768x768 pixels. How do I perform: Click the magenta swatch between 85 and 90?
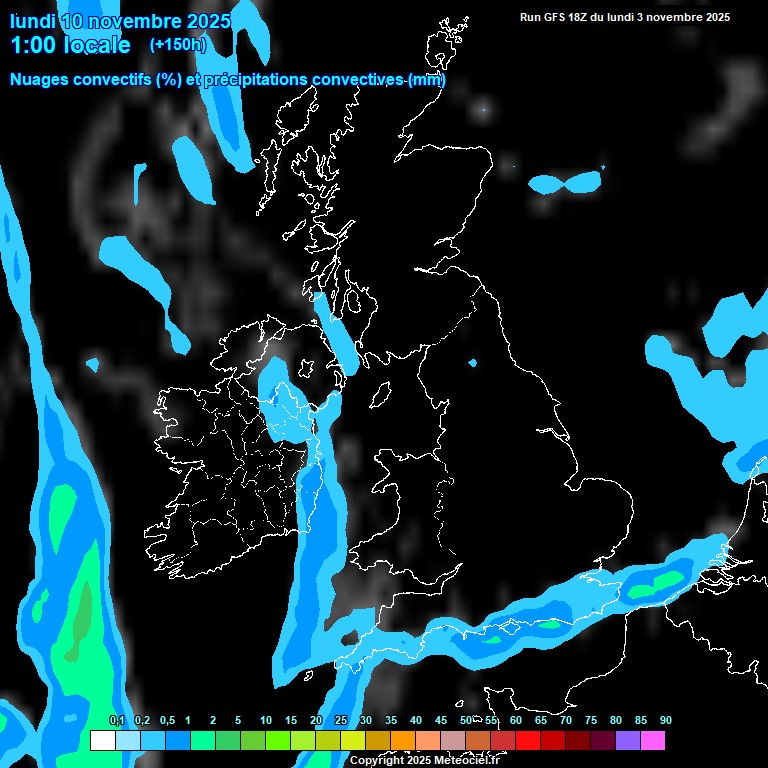[652, 740]
